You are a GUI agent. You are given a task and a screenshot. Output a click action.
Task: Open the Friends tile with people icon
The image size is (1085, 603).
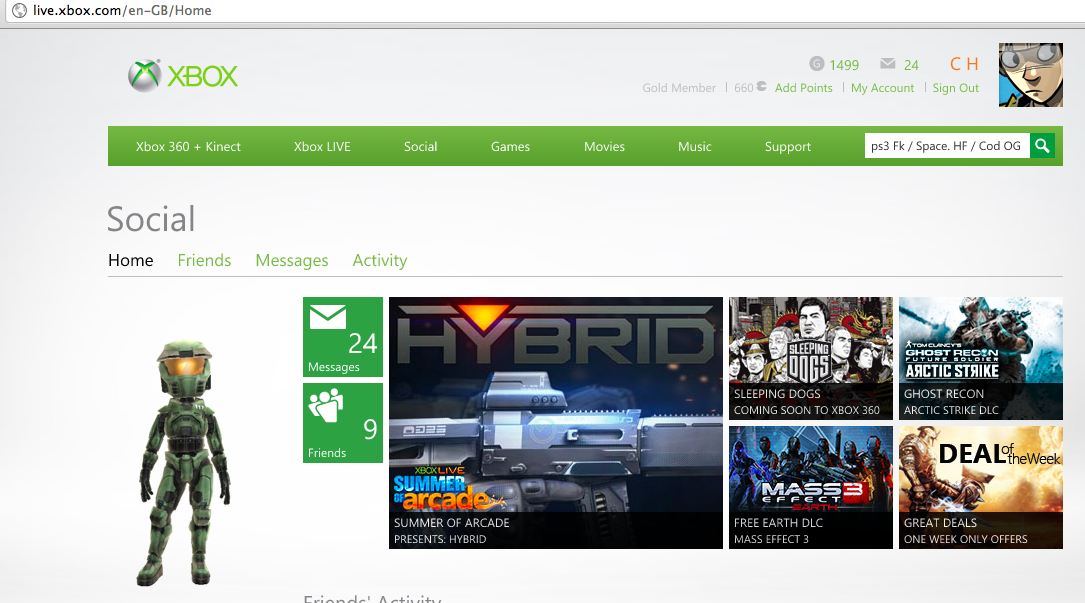(x=343, y=423)
